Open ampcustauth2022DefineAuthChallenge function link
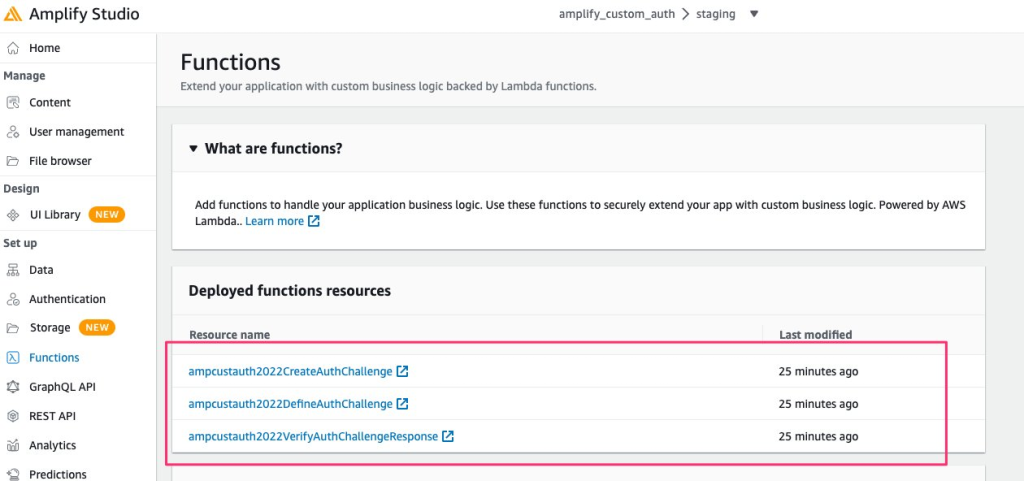Screen dimensions: 1024x481 click(291, 404)
